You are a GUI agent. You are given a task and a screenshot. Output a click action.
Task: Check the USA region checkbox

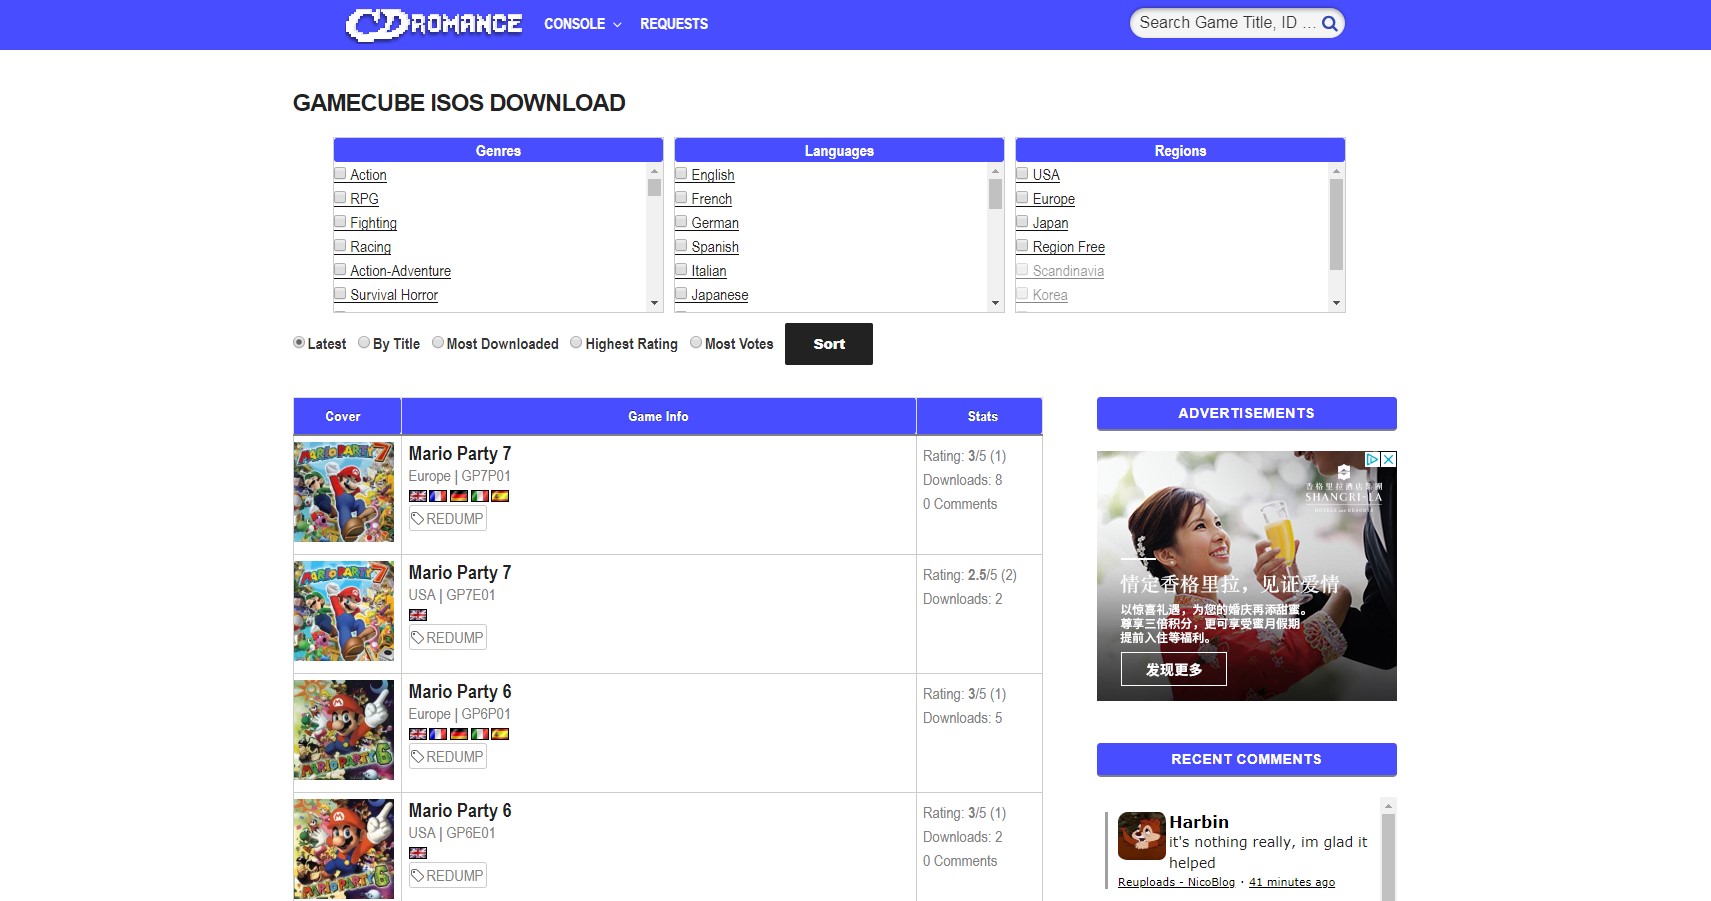pos(1022,173)
